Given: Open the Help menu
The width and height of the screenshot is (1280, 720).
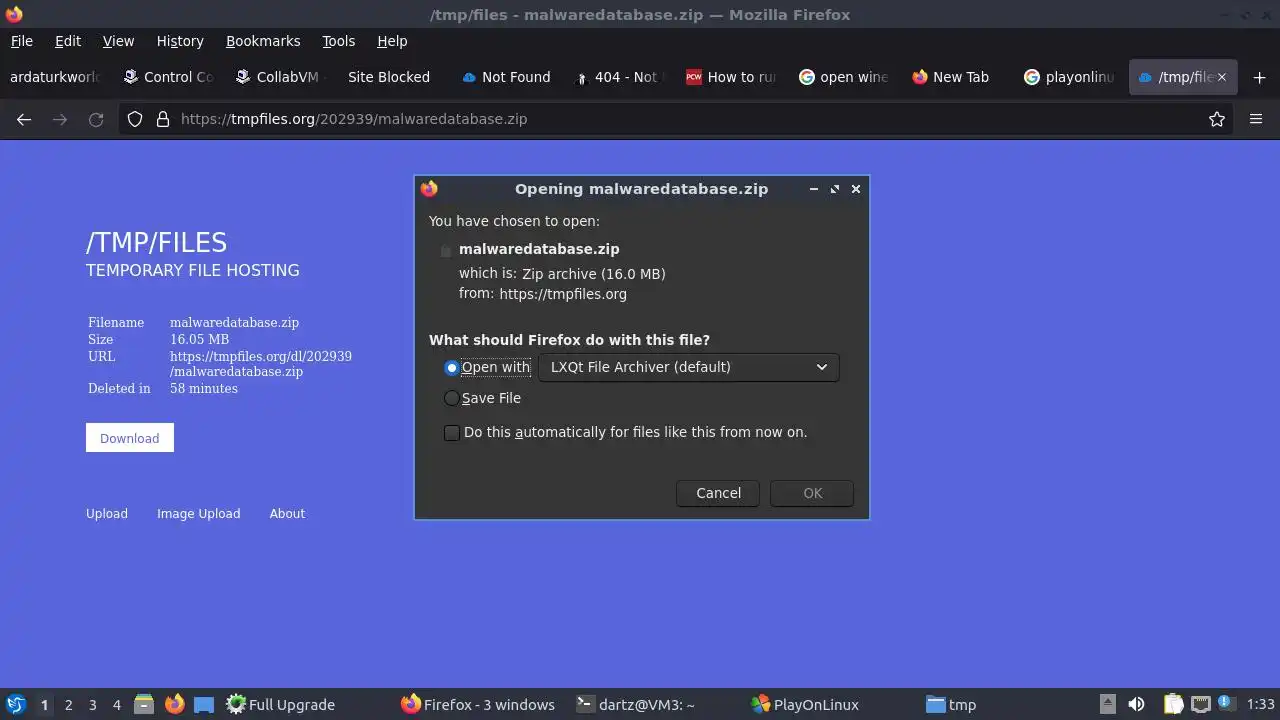Looking at the screenshot, I should pos(392,41).
